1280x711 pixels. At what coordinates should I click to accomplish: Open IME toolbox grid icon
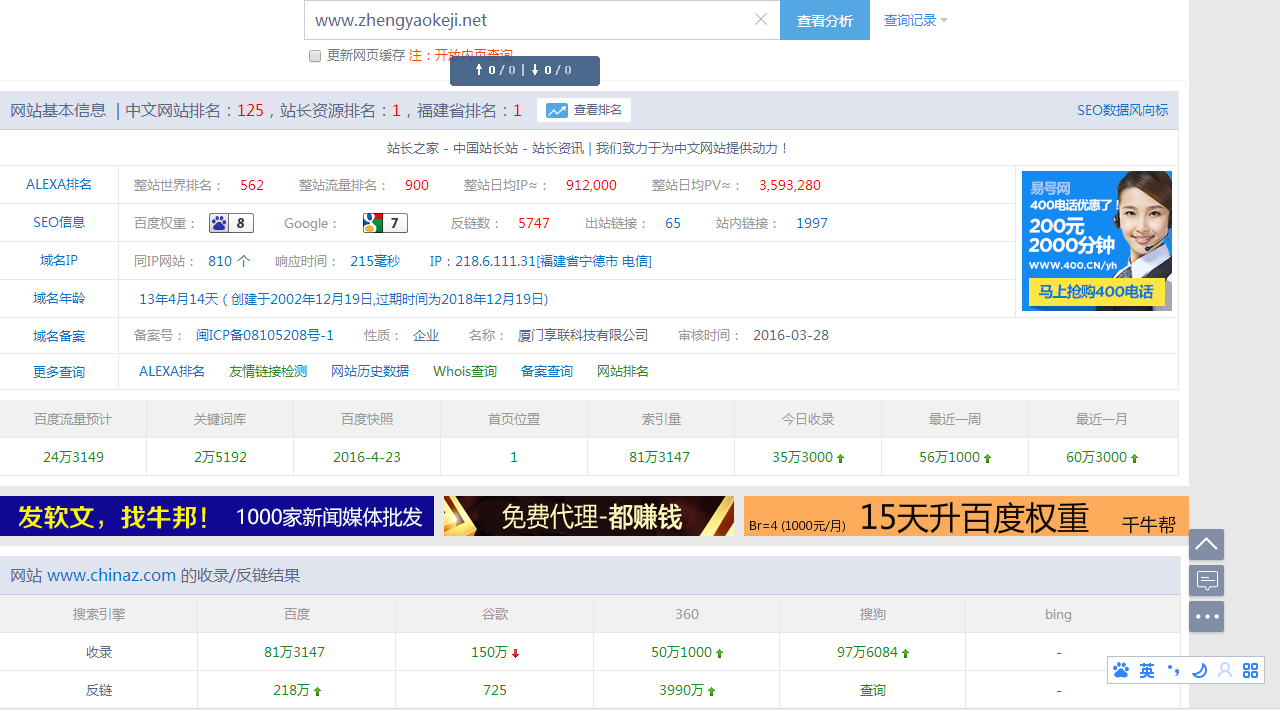[1250, 670]
